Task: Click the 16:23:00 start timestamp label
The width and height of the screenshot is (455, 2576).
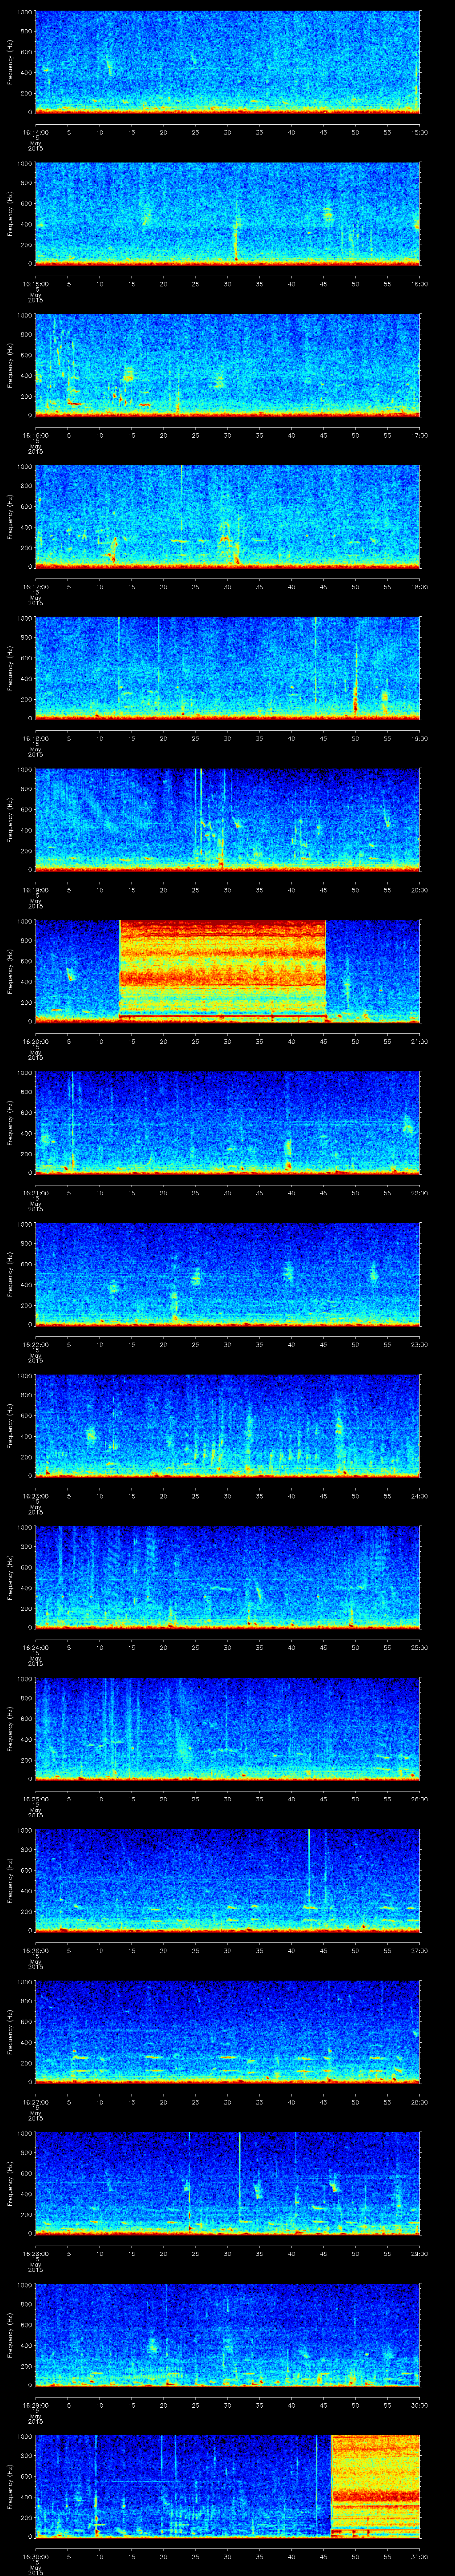Action: coord(35,1496)
